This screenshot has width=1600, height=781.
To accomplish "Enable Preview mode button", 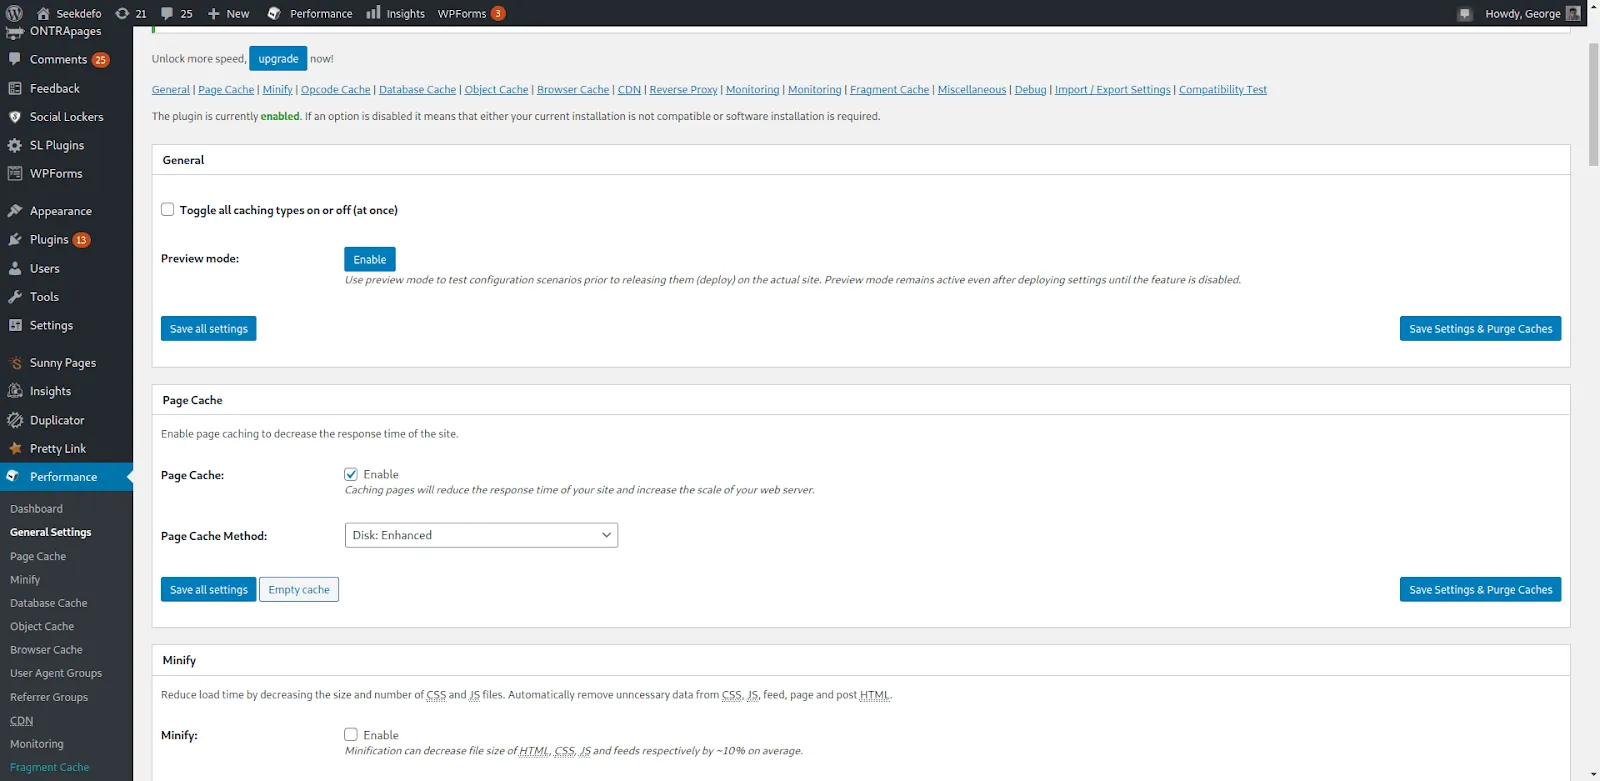I will click(370, 259).
